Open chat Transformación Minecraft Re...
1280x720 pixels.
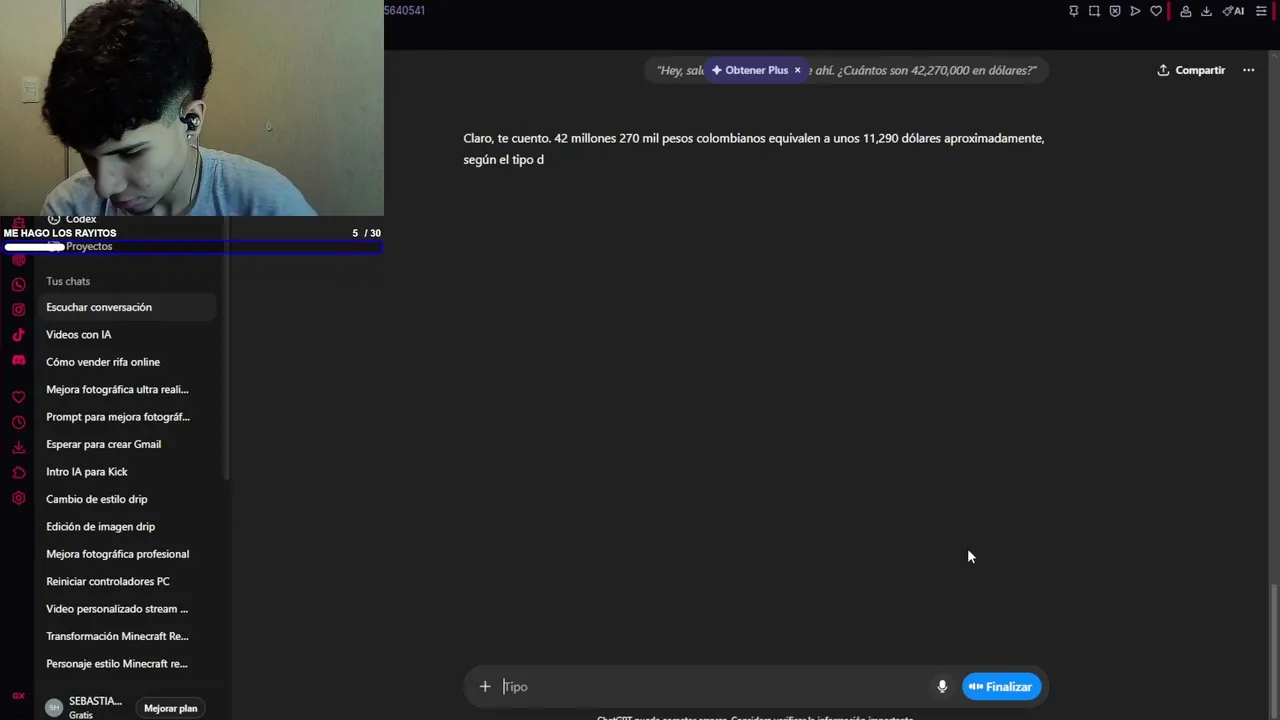coord(128,636)
